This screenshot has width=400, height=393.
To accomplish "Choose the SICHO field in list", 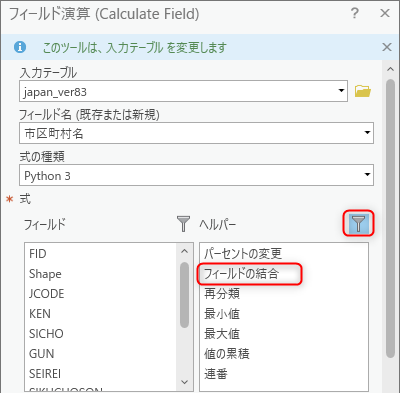I will coord(46,334).
